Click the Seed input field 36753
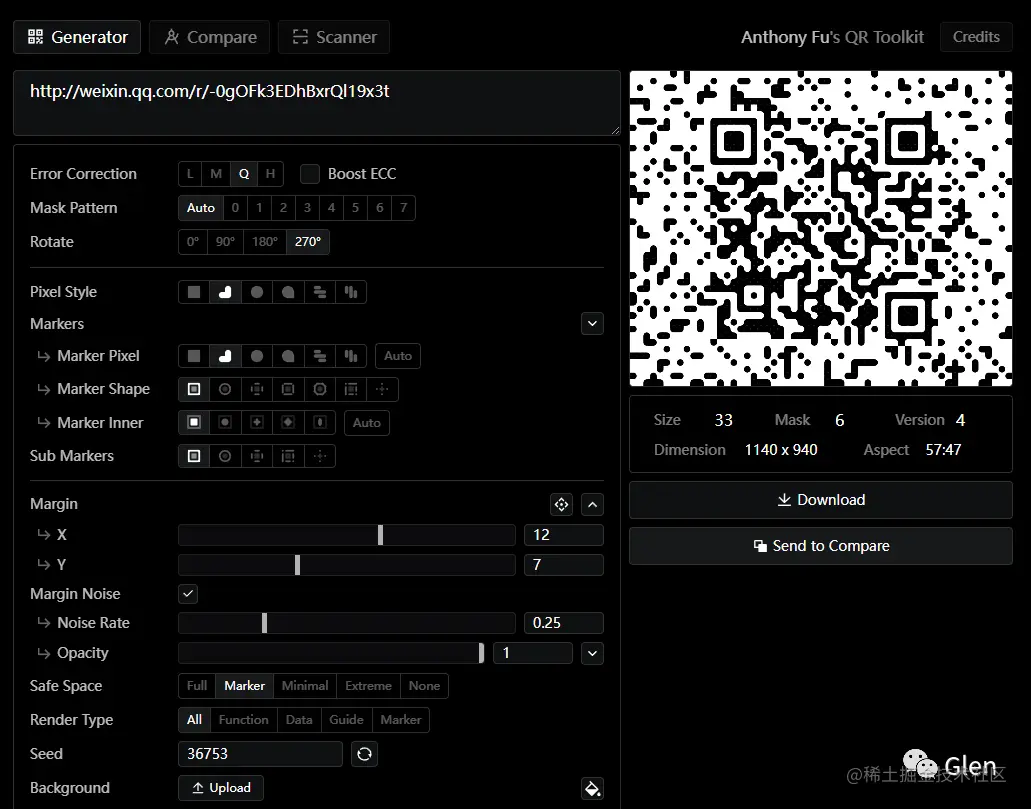 (260, 754)
